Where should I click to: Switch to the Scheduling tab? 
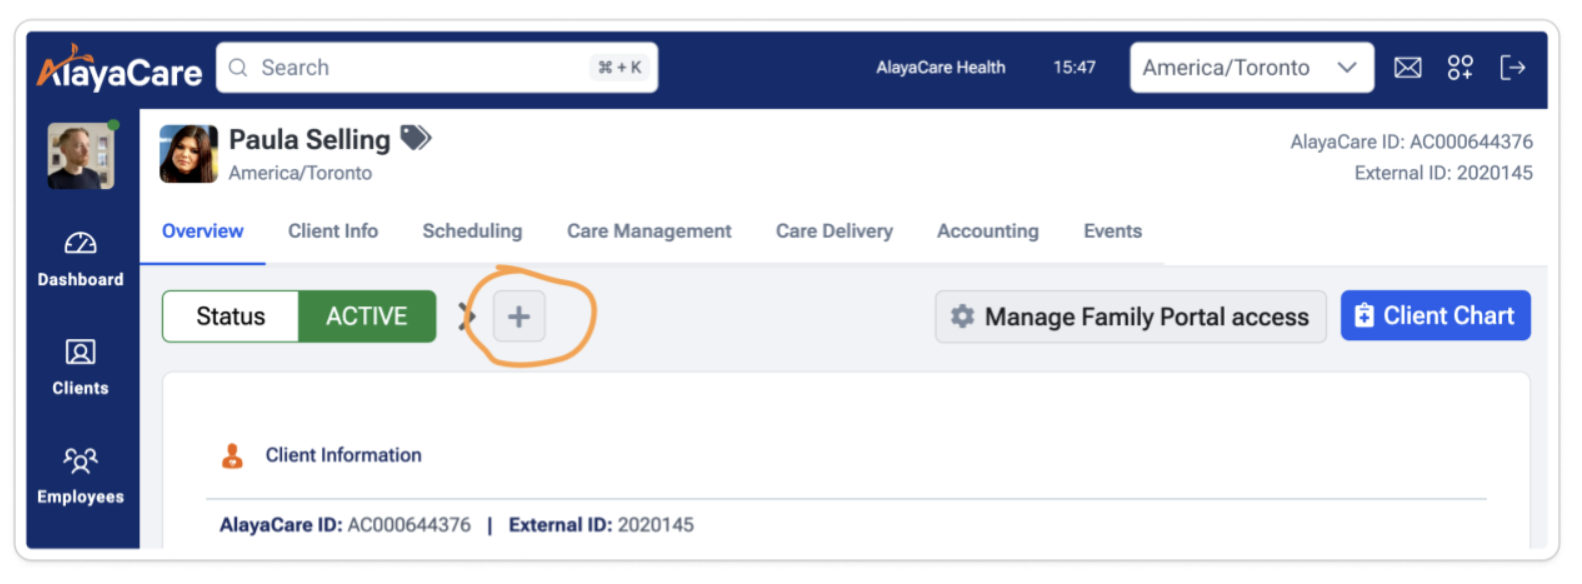(x=472, y=231)
